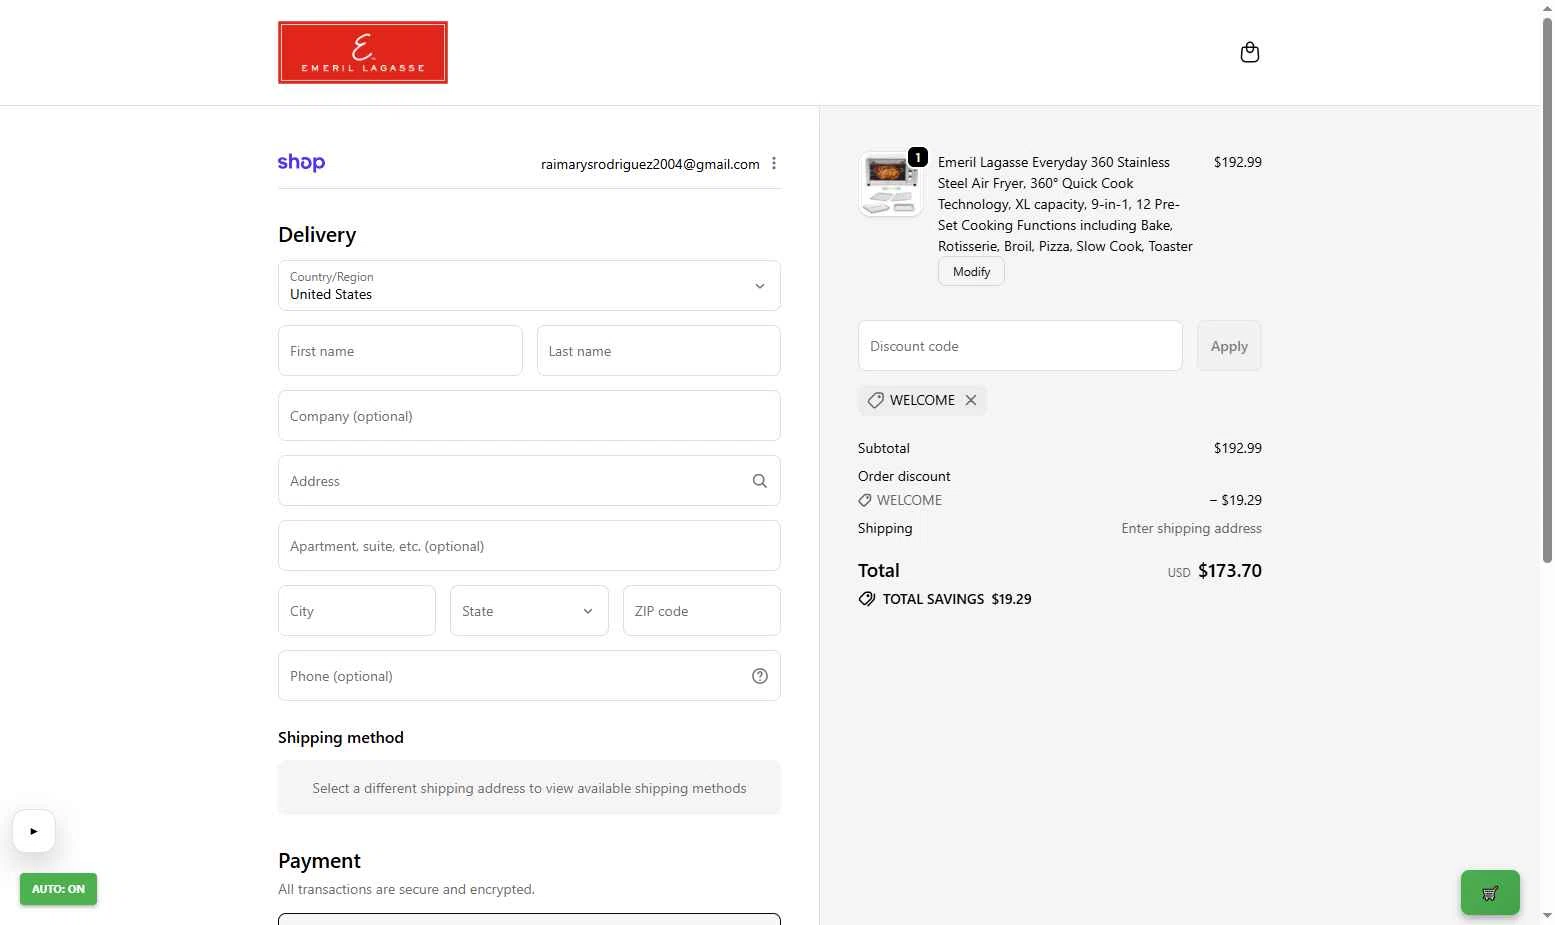Viewport: 1555px width, 925px height.
Task: Focus the Phone (optional) field
Action: coord(529,676)
